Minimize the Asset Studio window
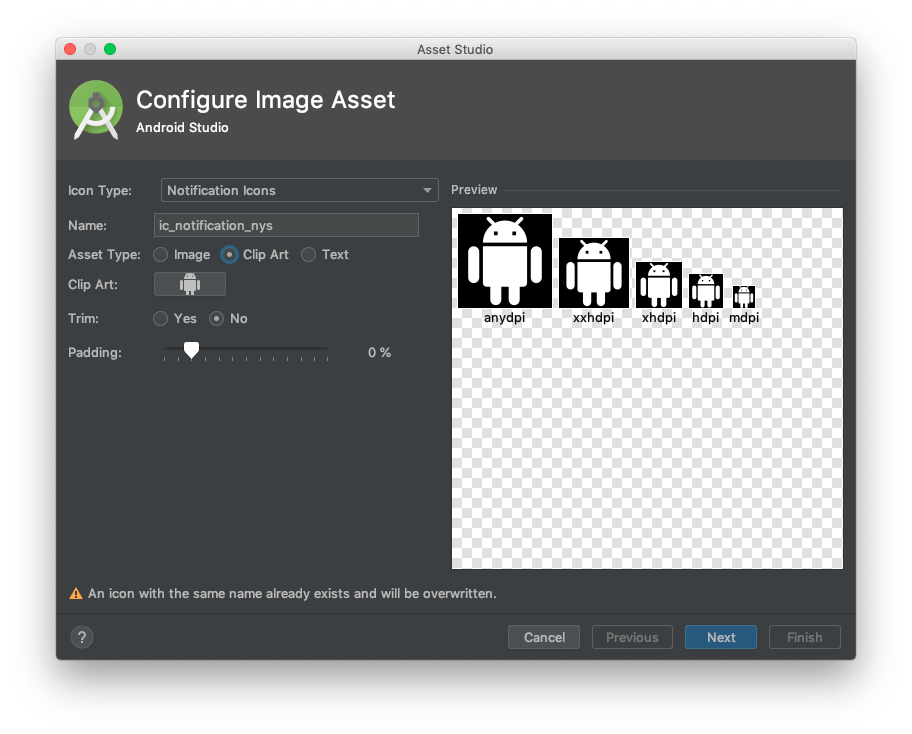Screen dimensions: 912x734 tap(90, 49)
